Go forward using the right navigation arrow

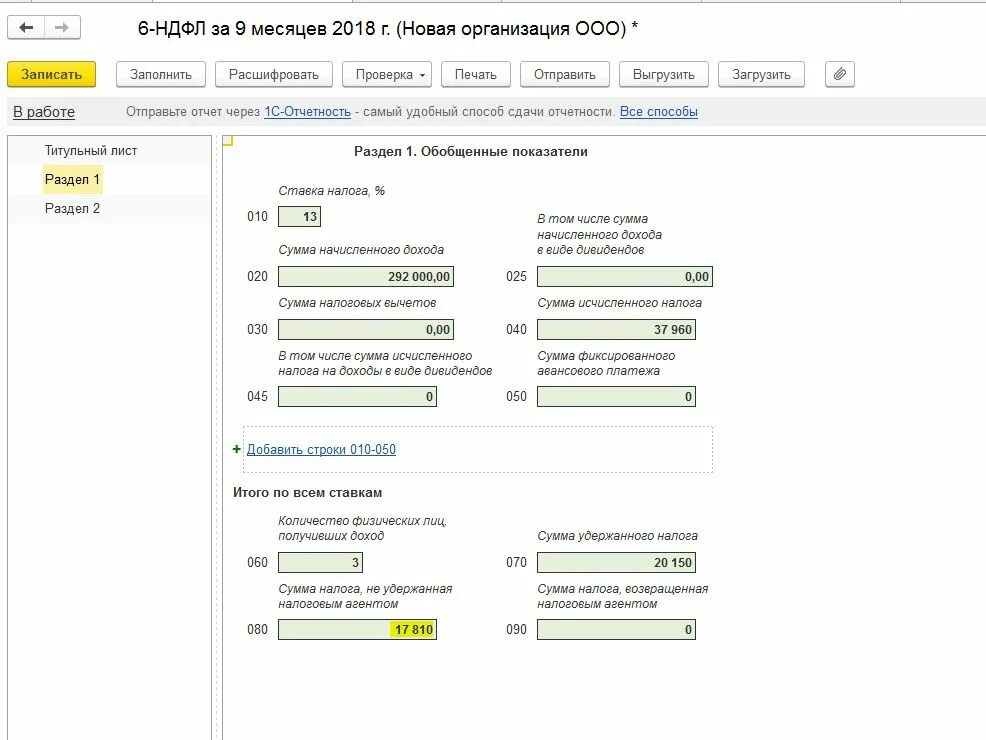point(64,28)
